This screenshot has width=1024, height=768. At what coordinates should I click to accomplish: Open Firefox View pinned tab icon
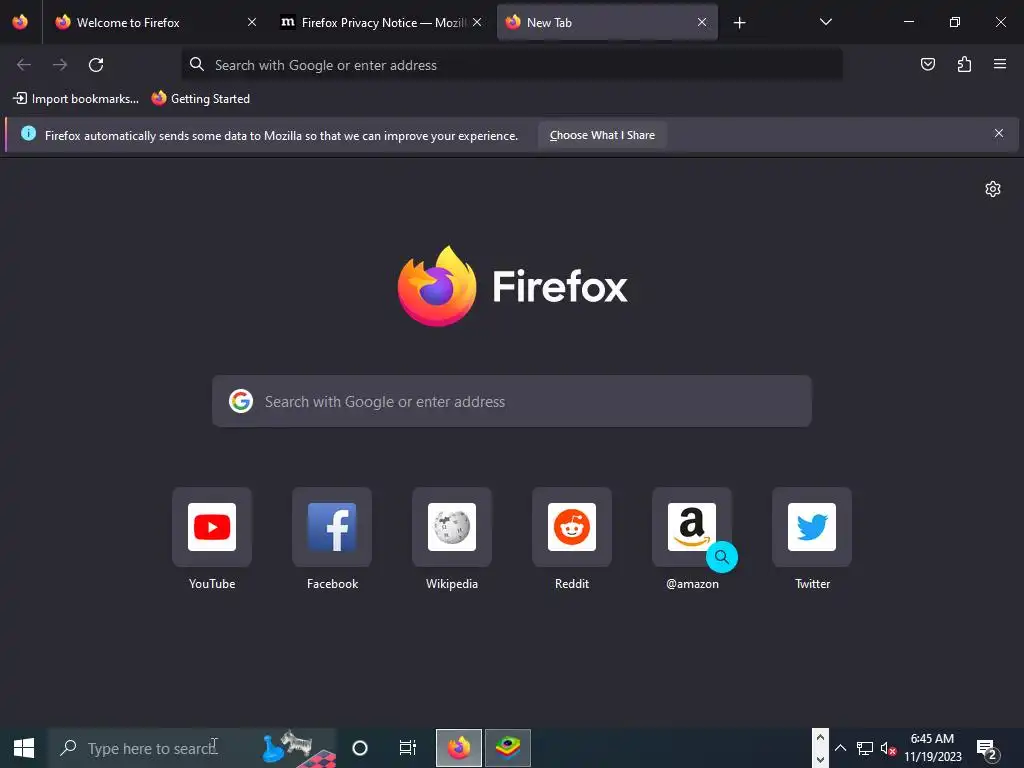point(20,22)
